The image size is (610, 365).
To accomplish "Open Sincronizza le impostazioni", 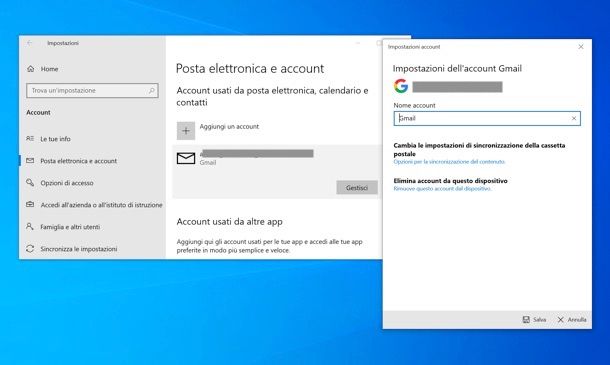I will [x=79, y=249].
